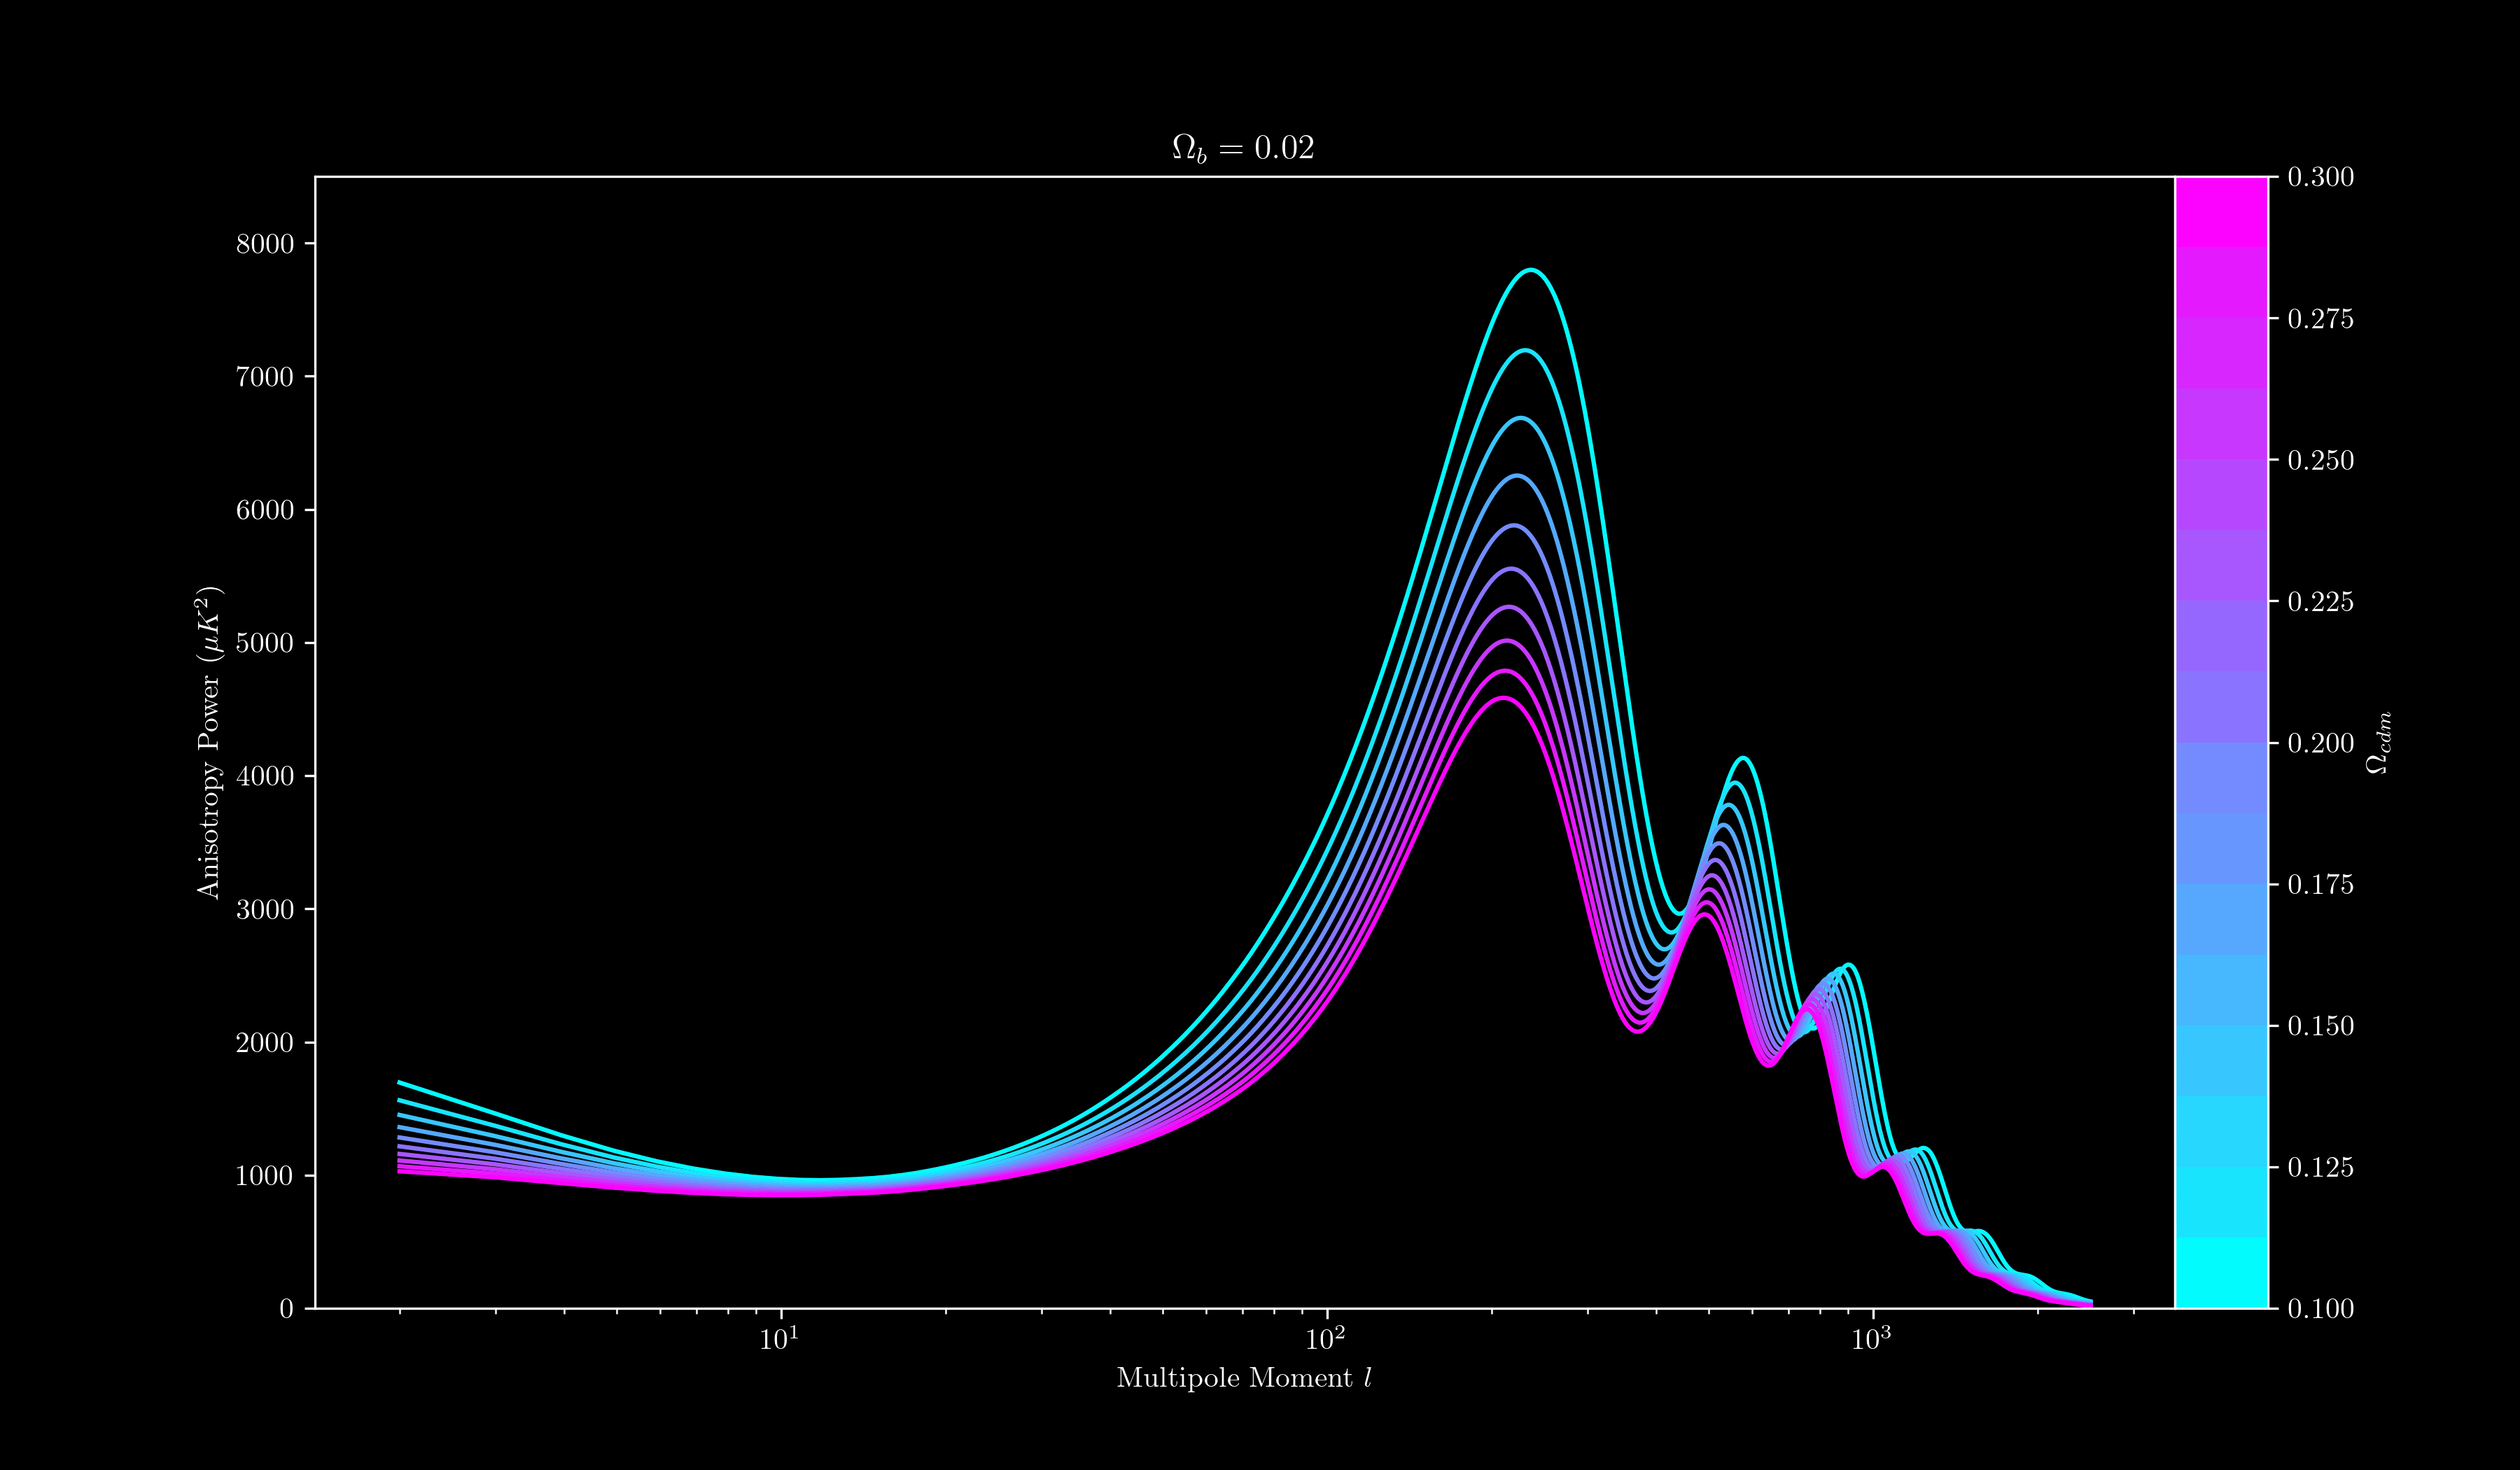Screen dimensions: 2520x1470
Task: Click the colorbar tick label 0.175
Action: (x=2321, y=885)
